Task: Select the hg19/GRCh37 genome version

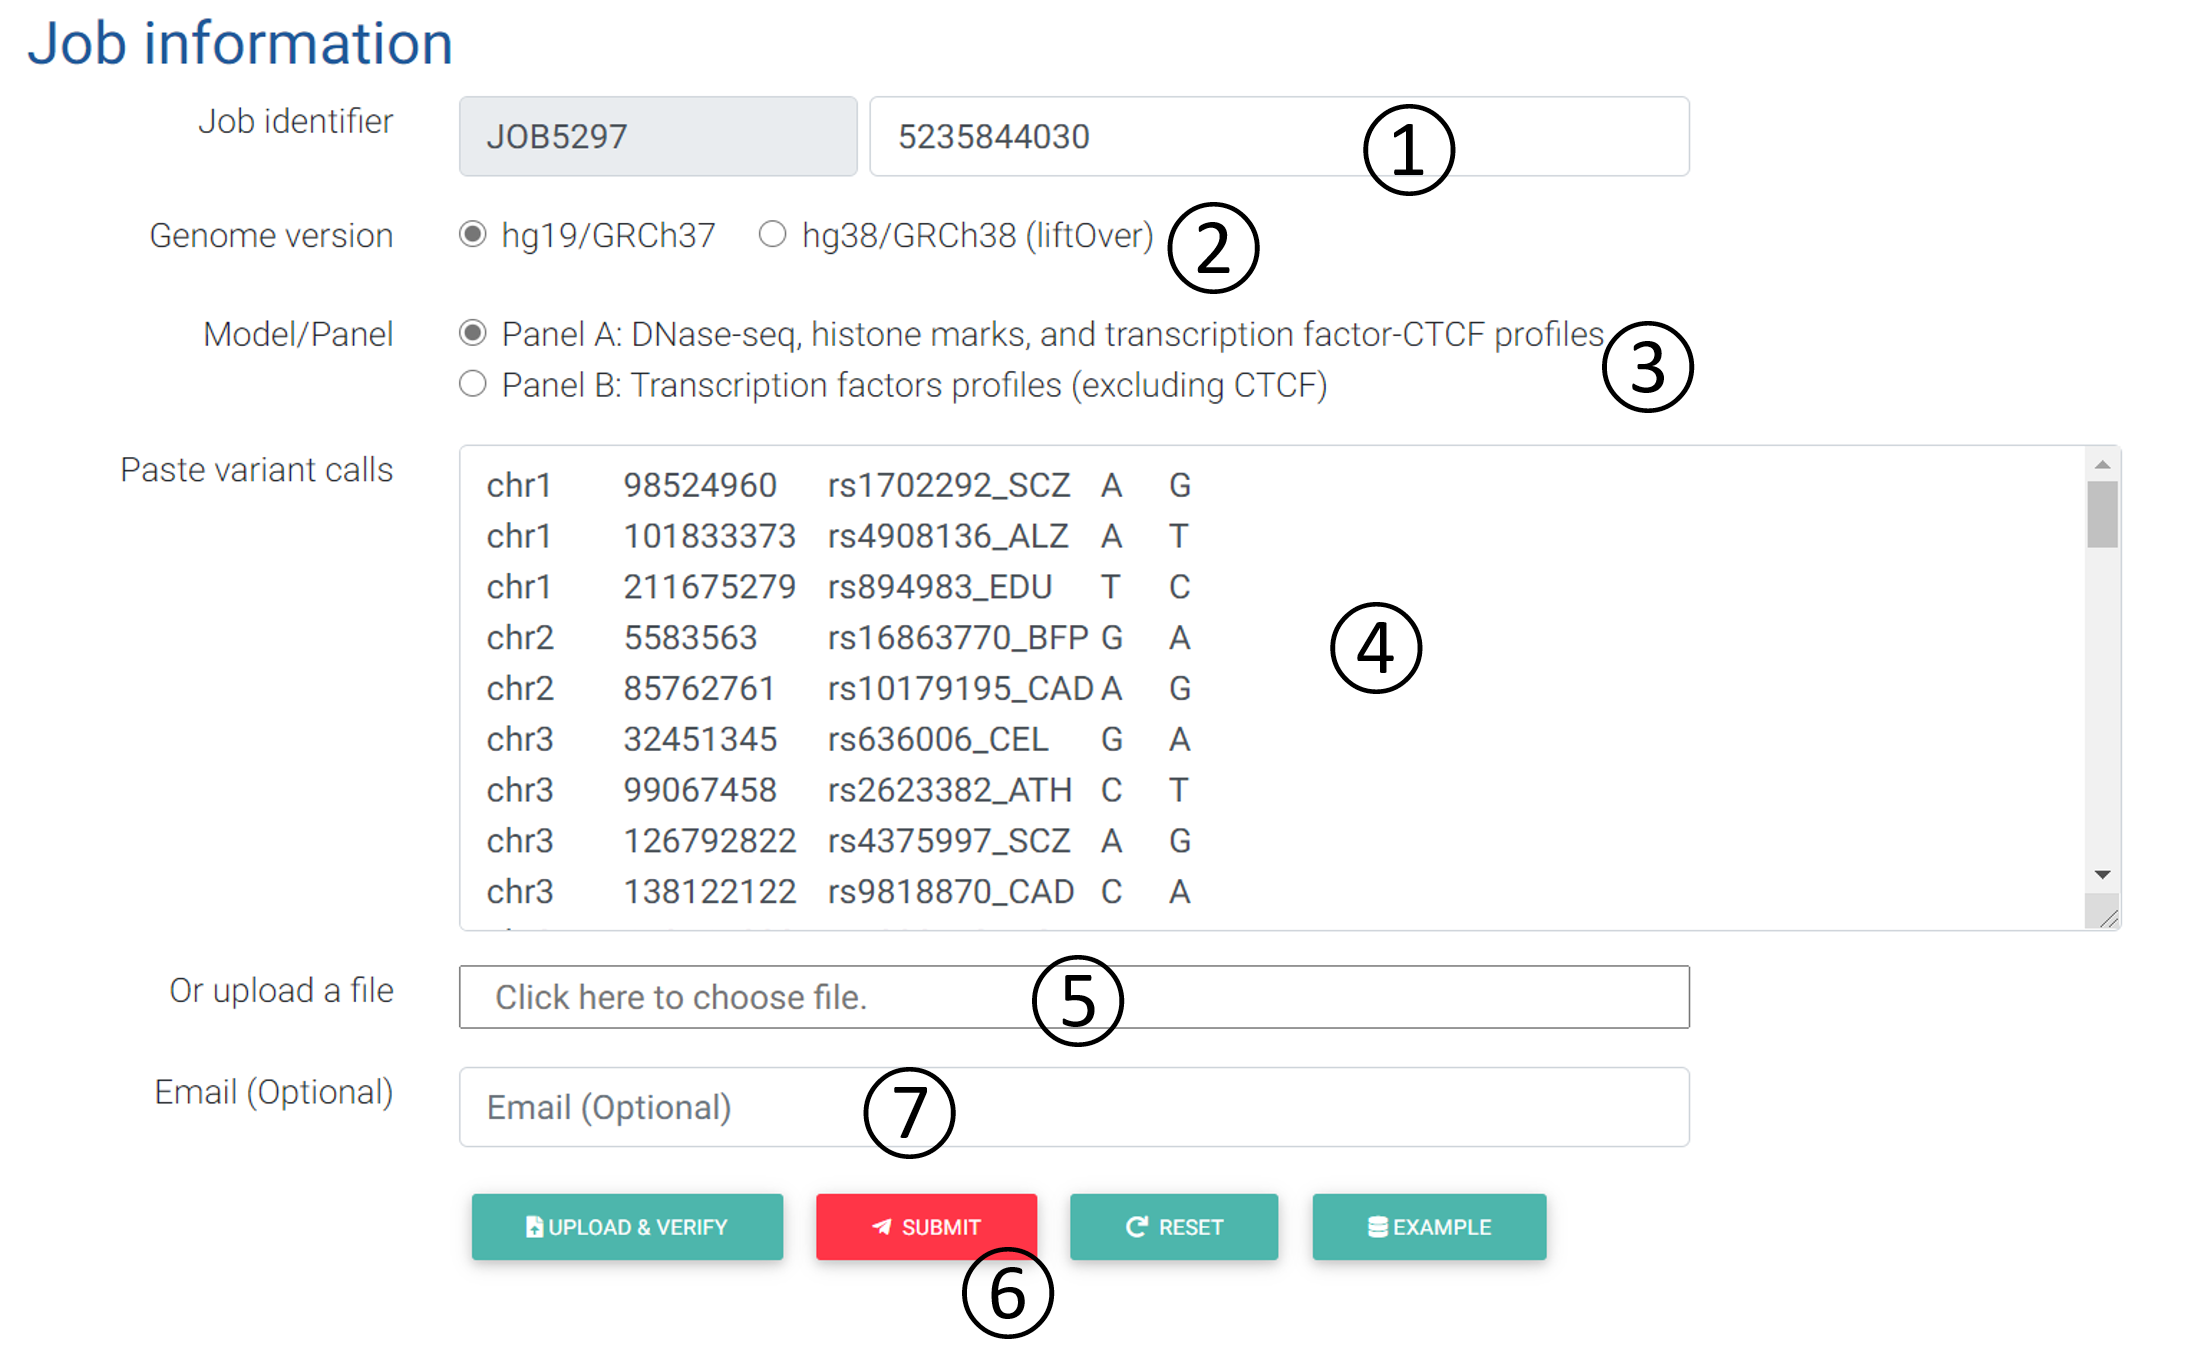Action: pyautogui.click(x=473, y=234)
